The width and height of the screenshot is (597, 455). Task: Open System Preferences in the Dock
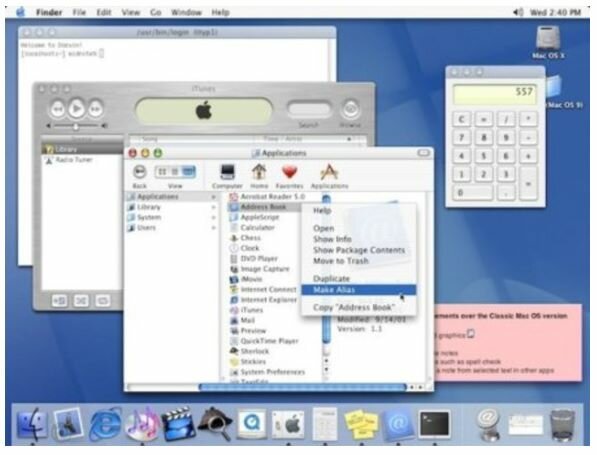tap(288, 424)
